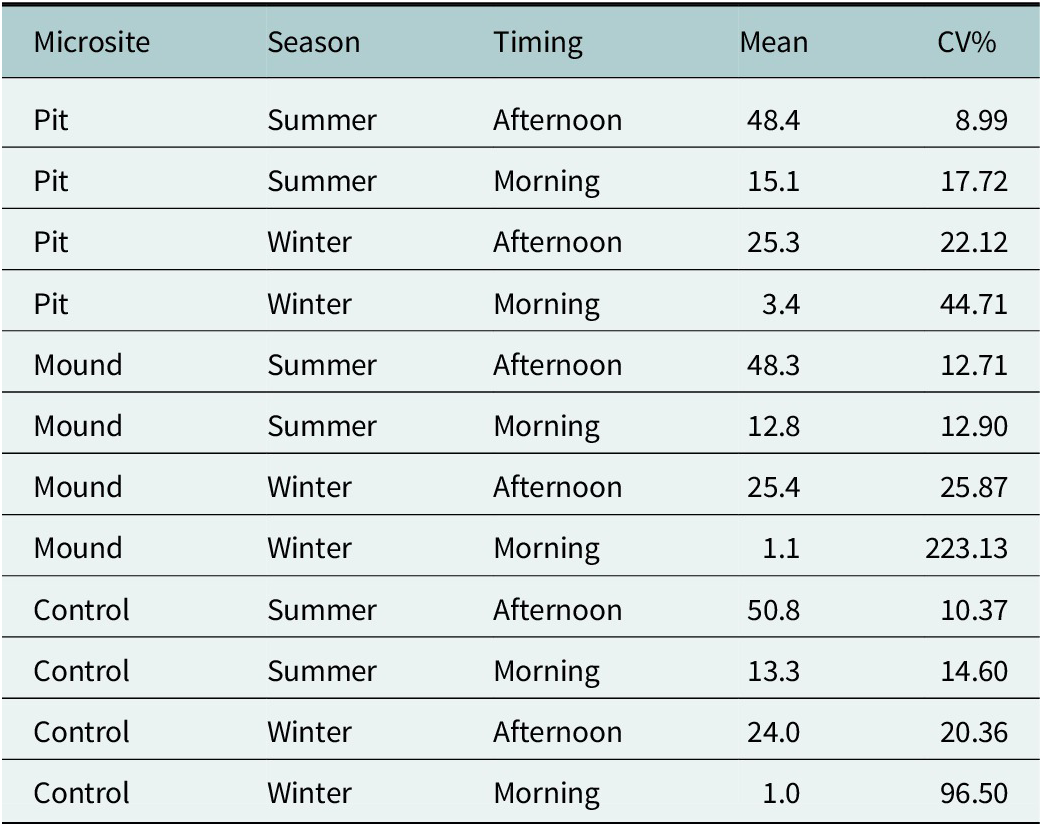The width and height of the screenshot is (1042, 826).
Task: Click the CV% column header
Action: point(967,43)
